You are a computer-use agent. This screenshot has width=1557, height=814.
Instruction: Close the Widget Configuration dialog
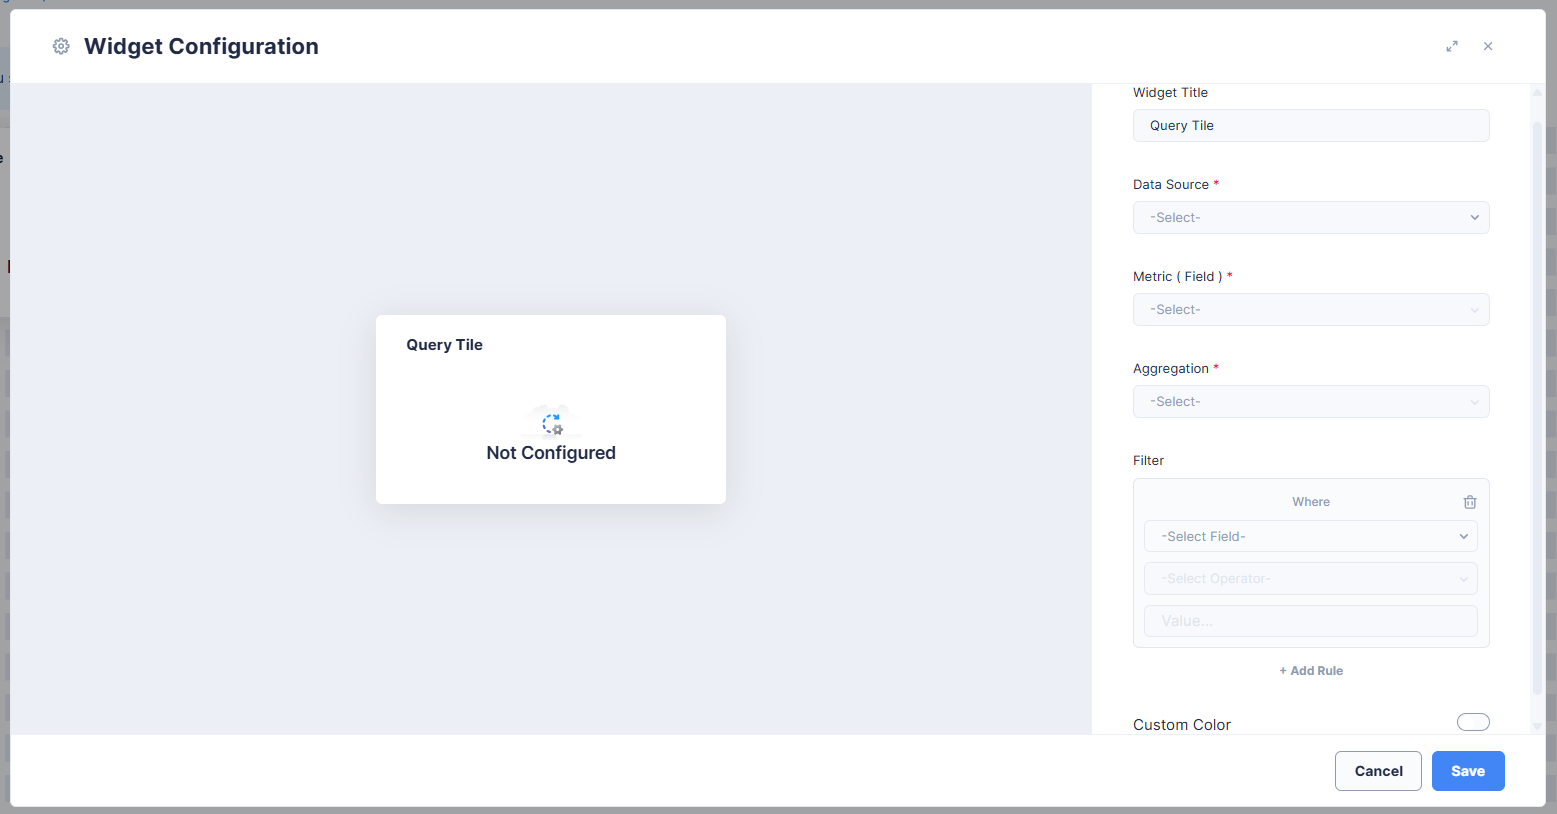(1488, 46)
